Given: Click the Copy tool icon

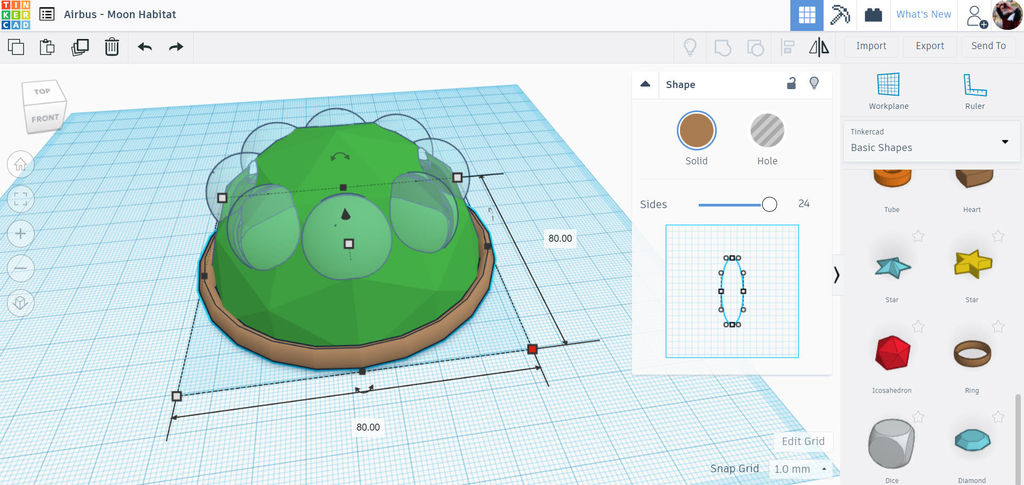Looking at the screenshot, I should point(16,47).
